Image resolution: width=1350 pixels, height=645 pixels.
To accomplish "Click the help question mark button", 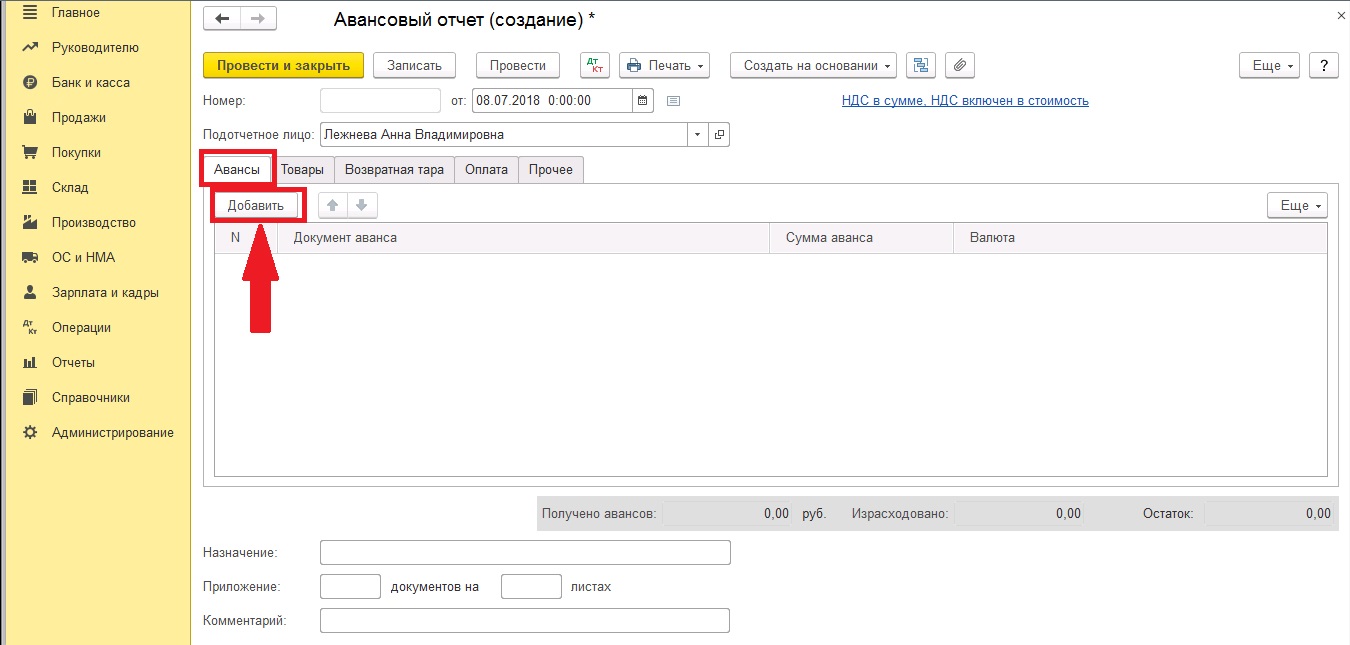I will tap(1323, 65).
